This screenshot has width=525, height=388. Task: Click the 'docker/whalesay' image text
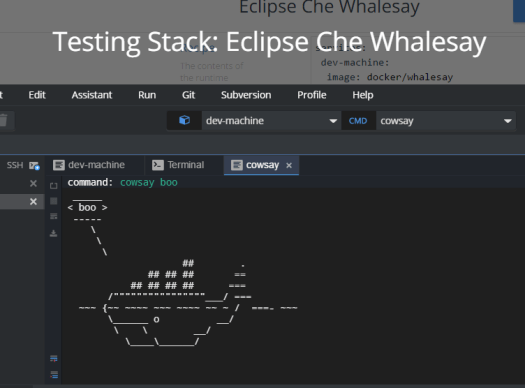click(410, 77)
